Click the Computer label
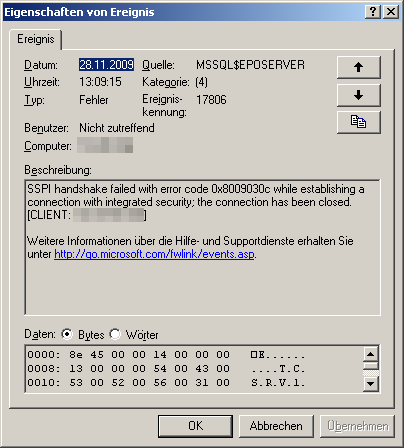This screenshot has height=448, width=404. 48,146
